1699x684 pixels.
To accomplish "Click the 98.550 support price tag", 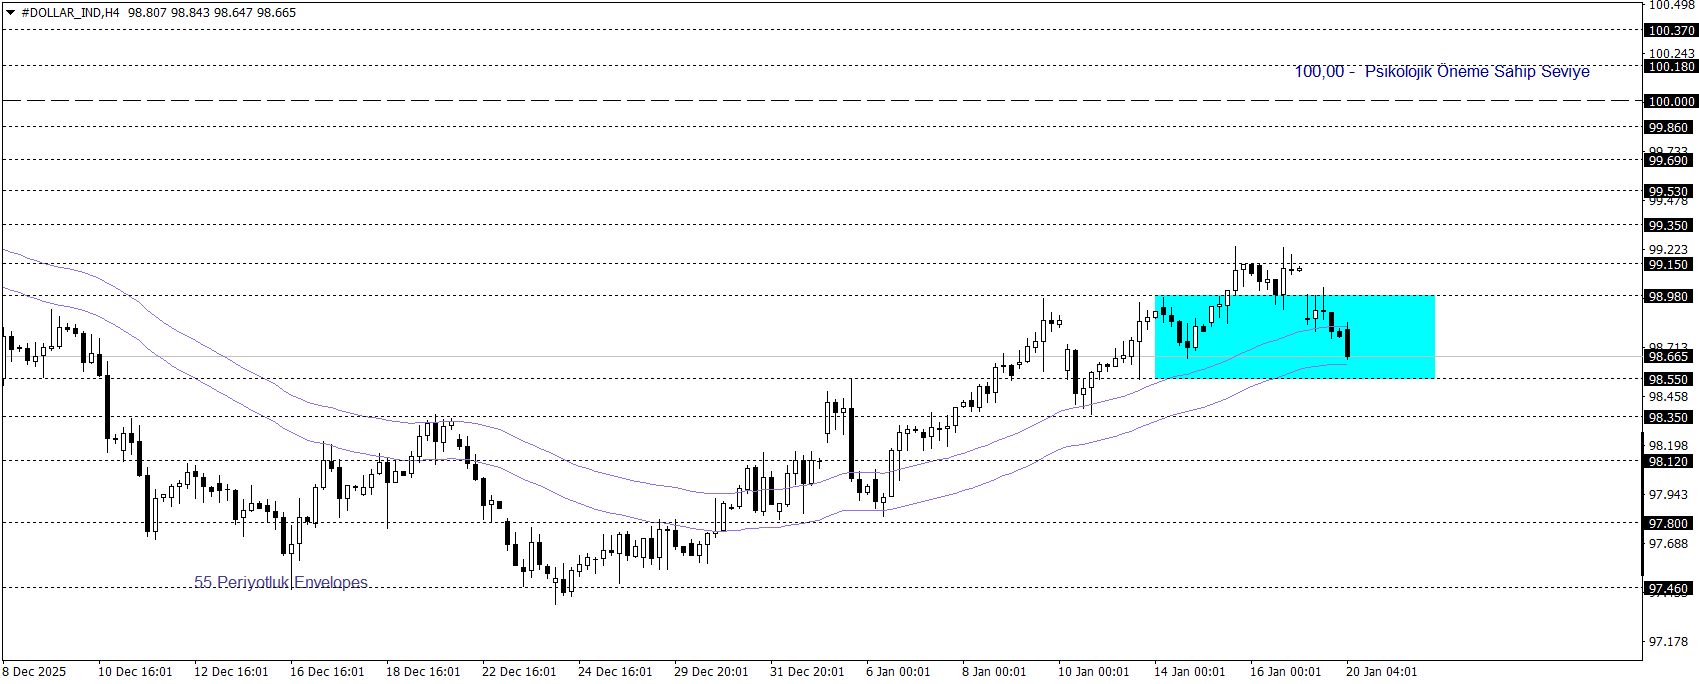I will [x=1669, y=380].
